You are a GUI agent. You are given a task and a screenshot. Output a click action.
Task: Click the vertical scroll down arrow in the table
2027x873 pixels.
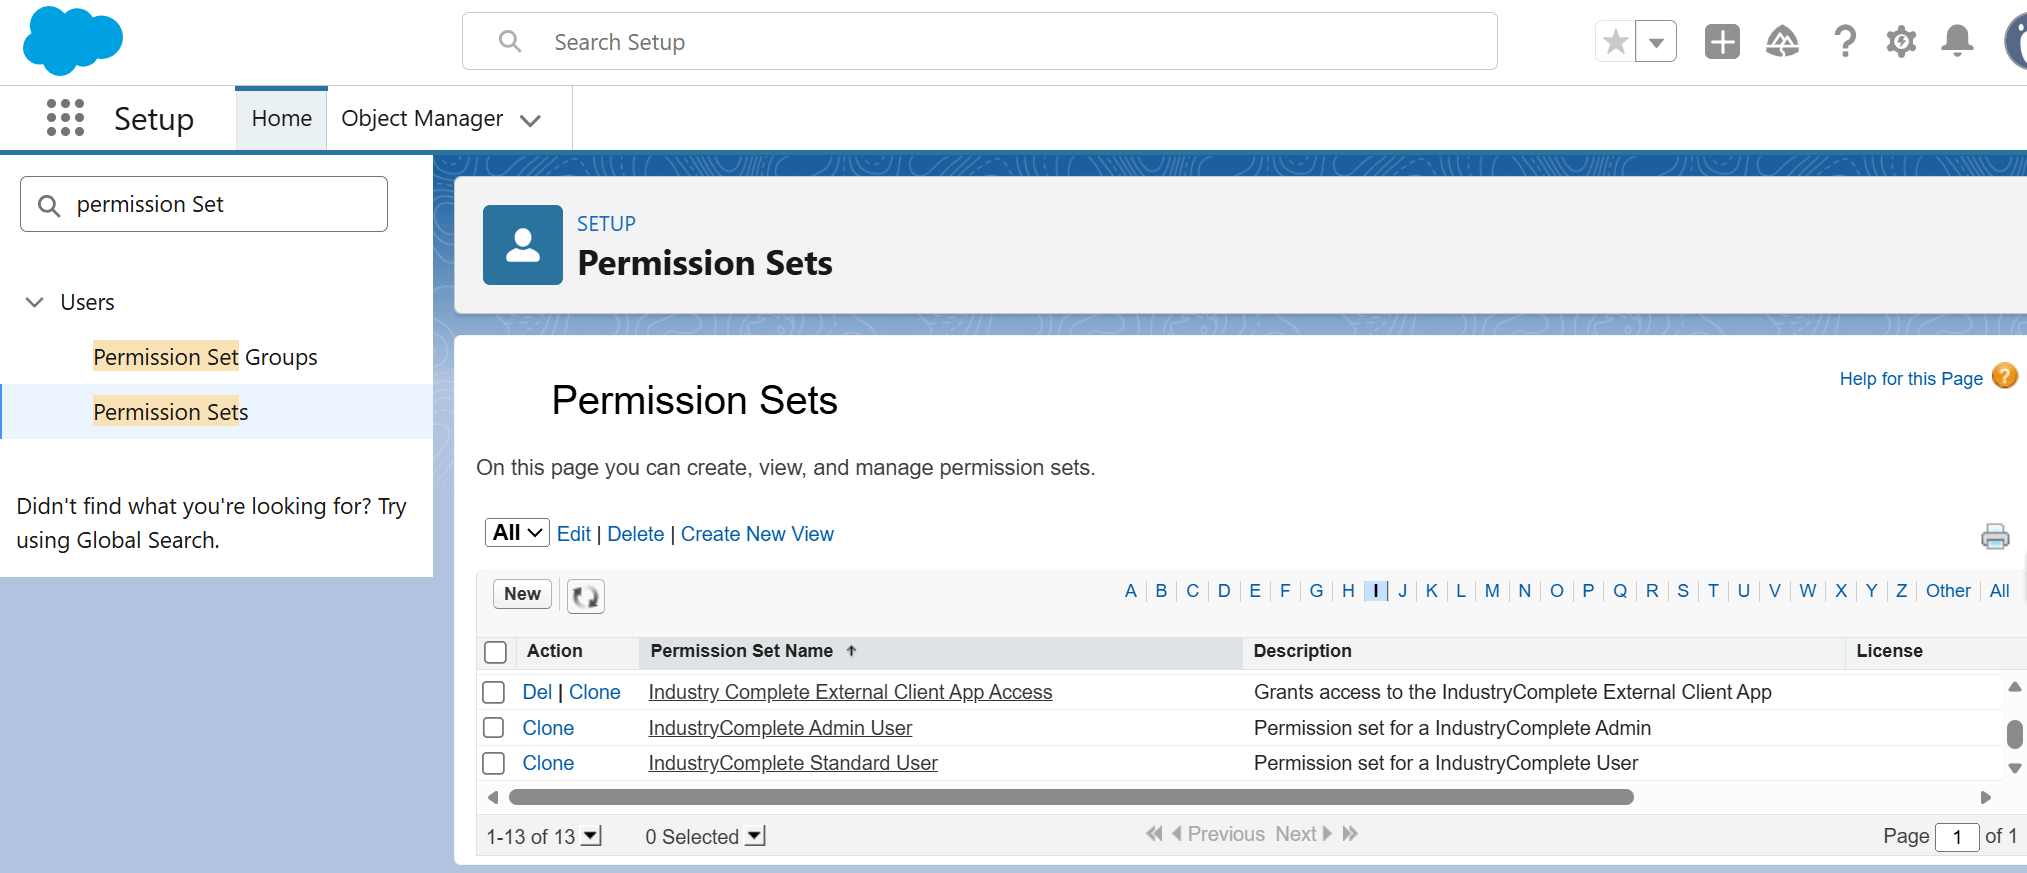pos(2015,768)
